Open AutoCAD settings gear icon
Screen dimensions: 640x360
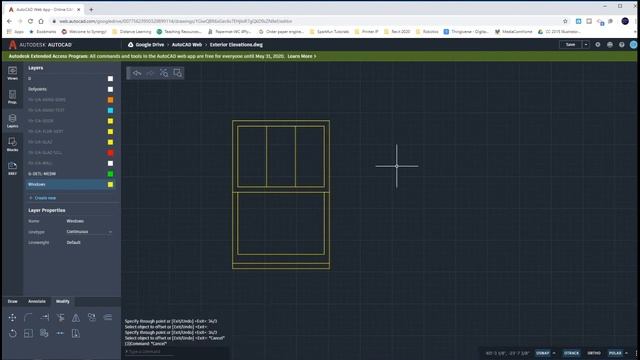(598, 44)
